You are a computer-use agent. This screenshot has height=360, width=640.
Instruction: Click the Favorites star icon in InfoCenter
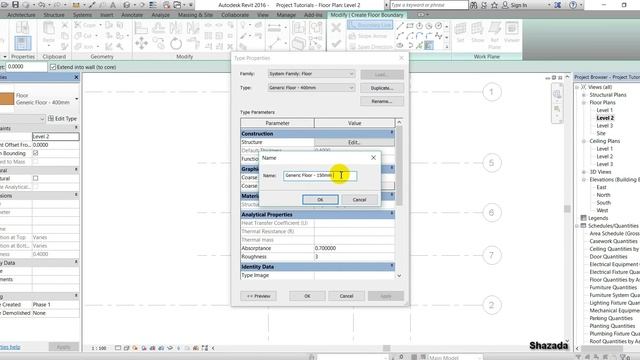[495, 5]
